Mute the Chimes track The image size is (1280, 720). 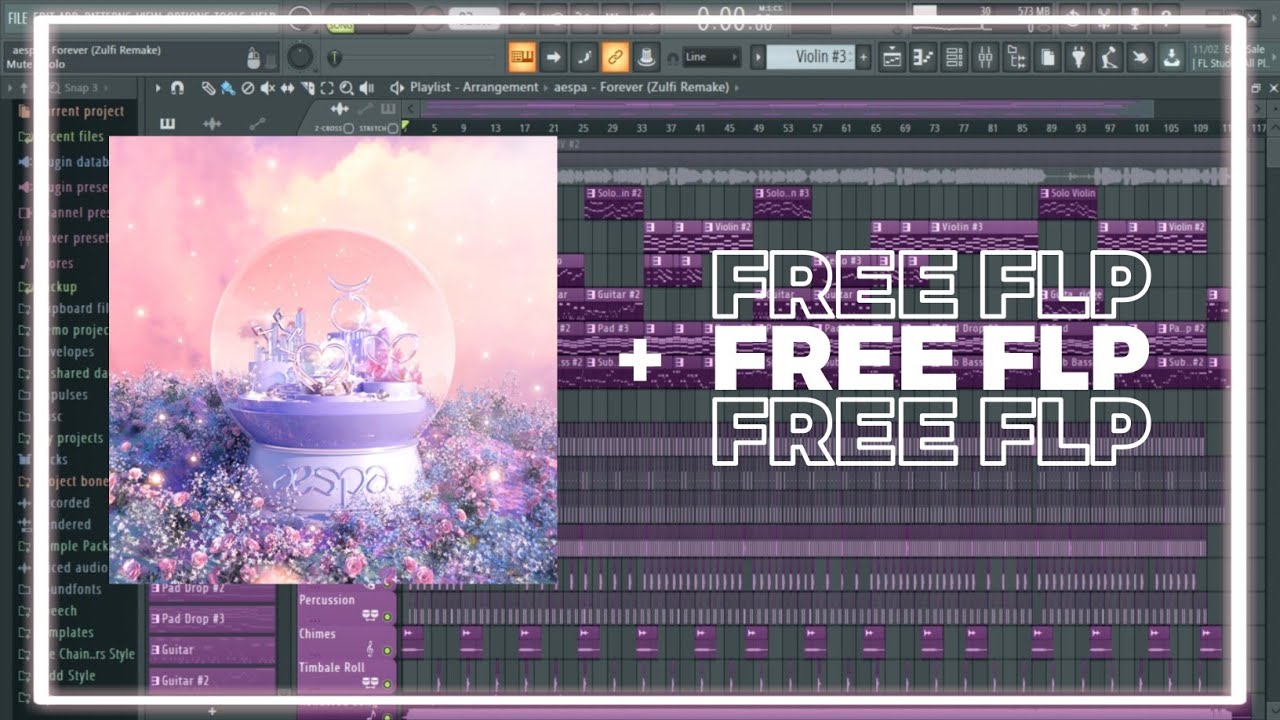(388, 651)
